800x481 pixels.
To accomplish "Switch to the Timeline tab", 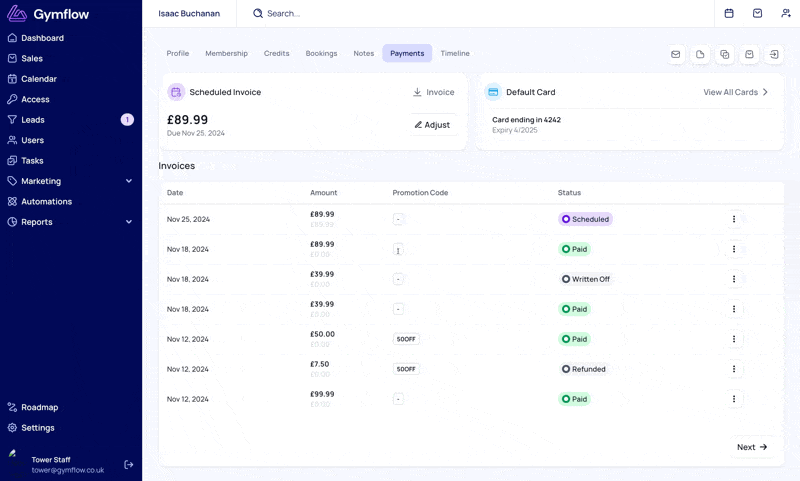I will [455, 54].
